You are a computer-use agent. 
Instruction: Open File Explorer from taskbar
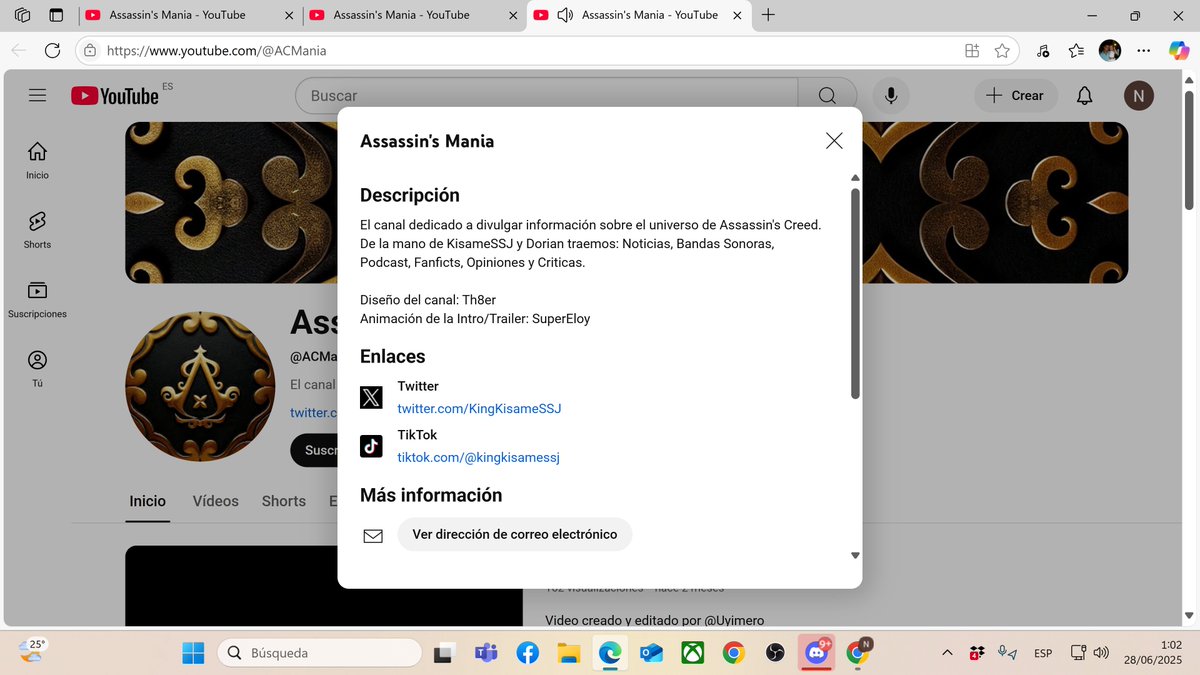pyautogui.click(x=569, y=653)
